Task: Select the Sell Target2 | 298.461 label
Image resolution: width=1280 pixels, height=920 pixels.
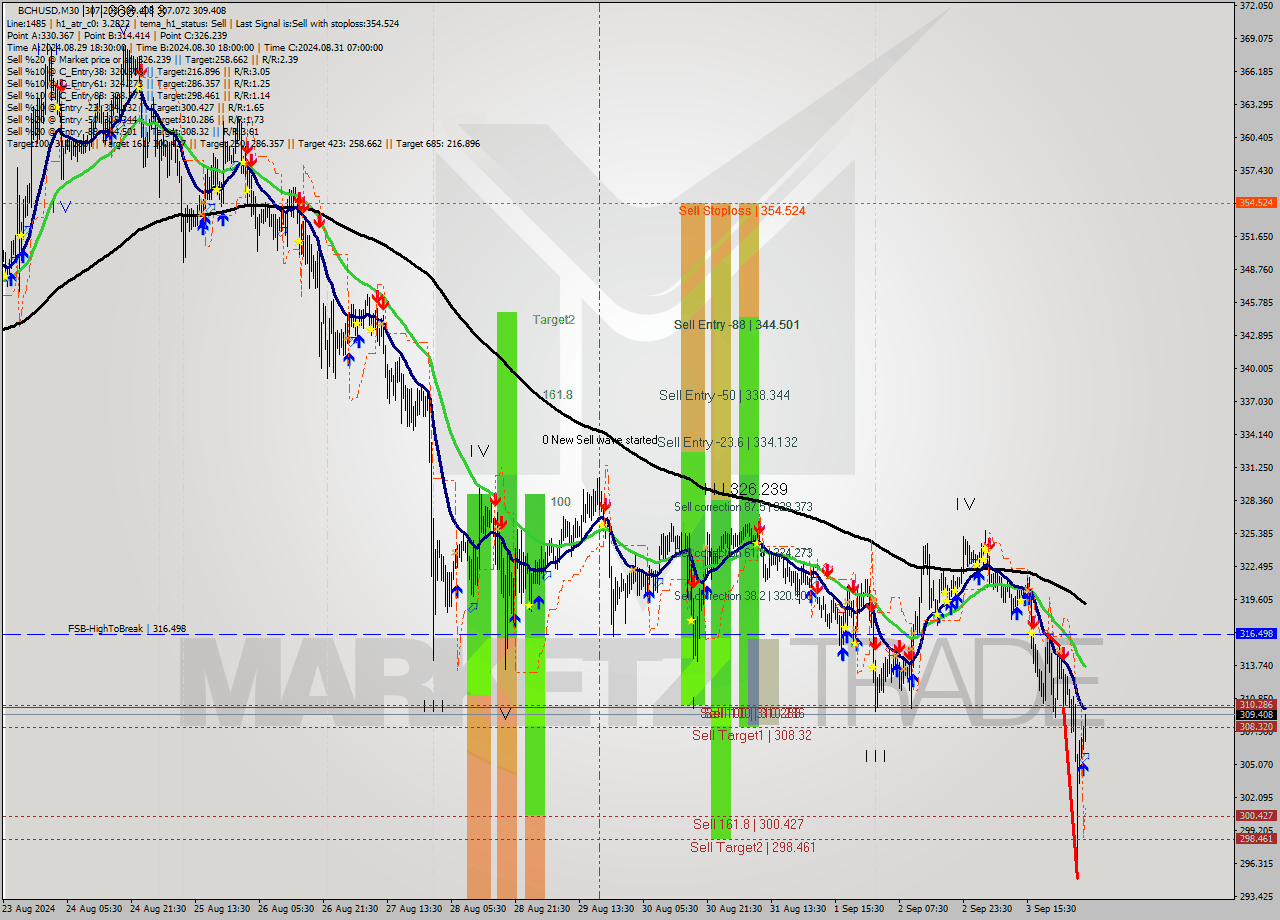Action: pyautogui.click(x=752, y=847)
